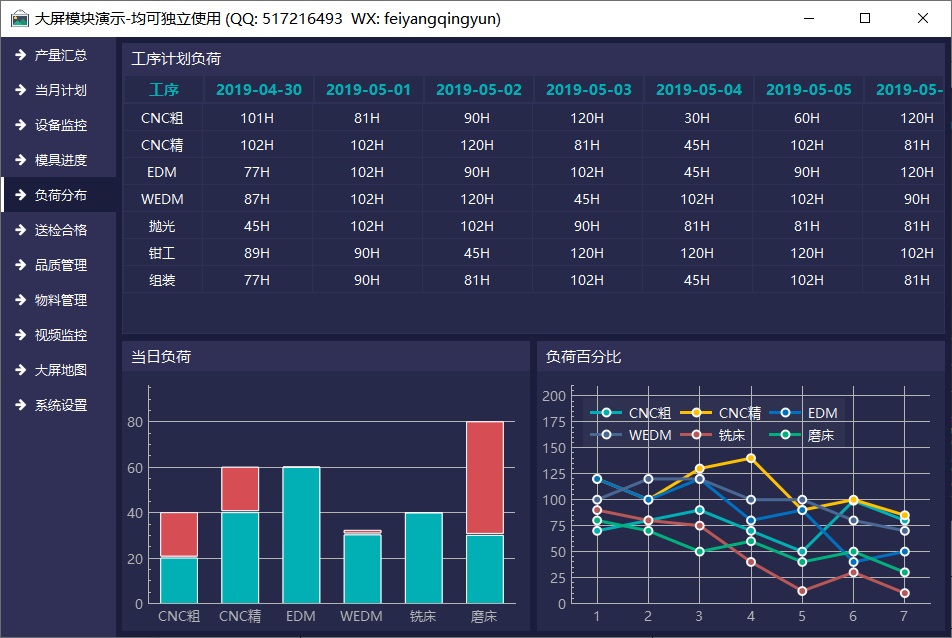
Task: Click the 工序 column header
Action: [163, 90]
